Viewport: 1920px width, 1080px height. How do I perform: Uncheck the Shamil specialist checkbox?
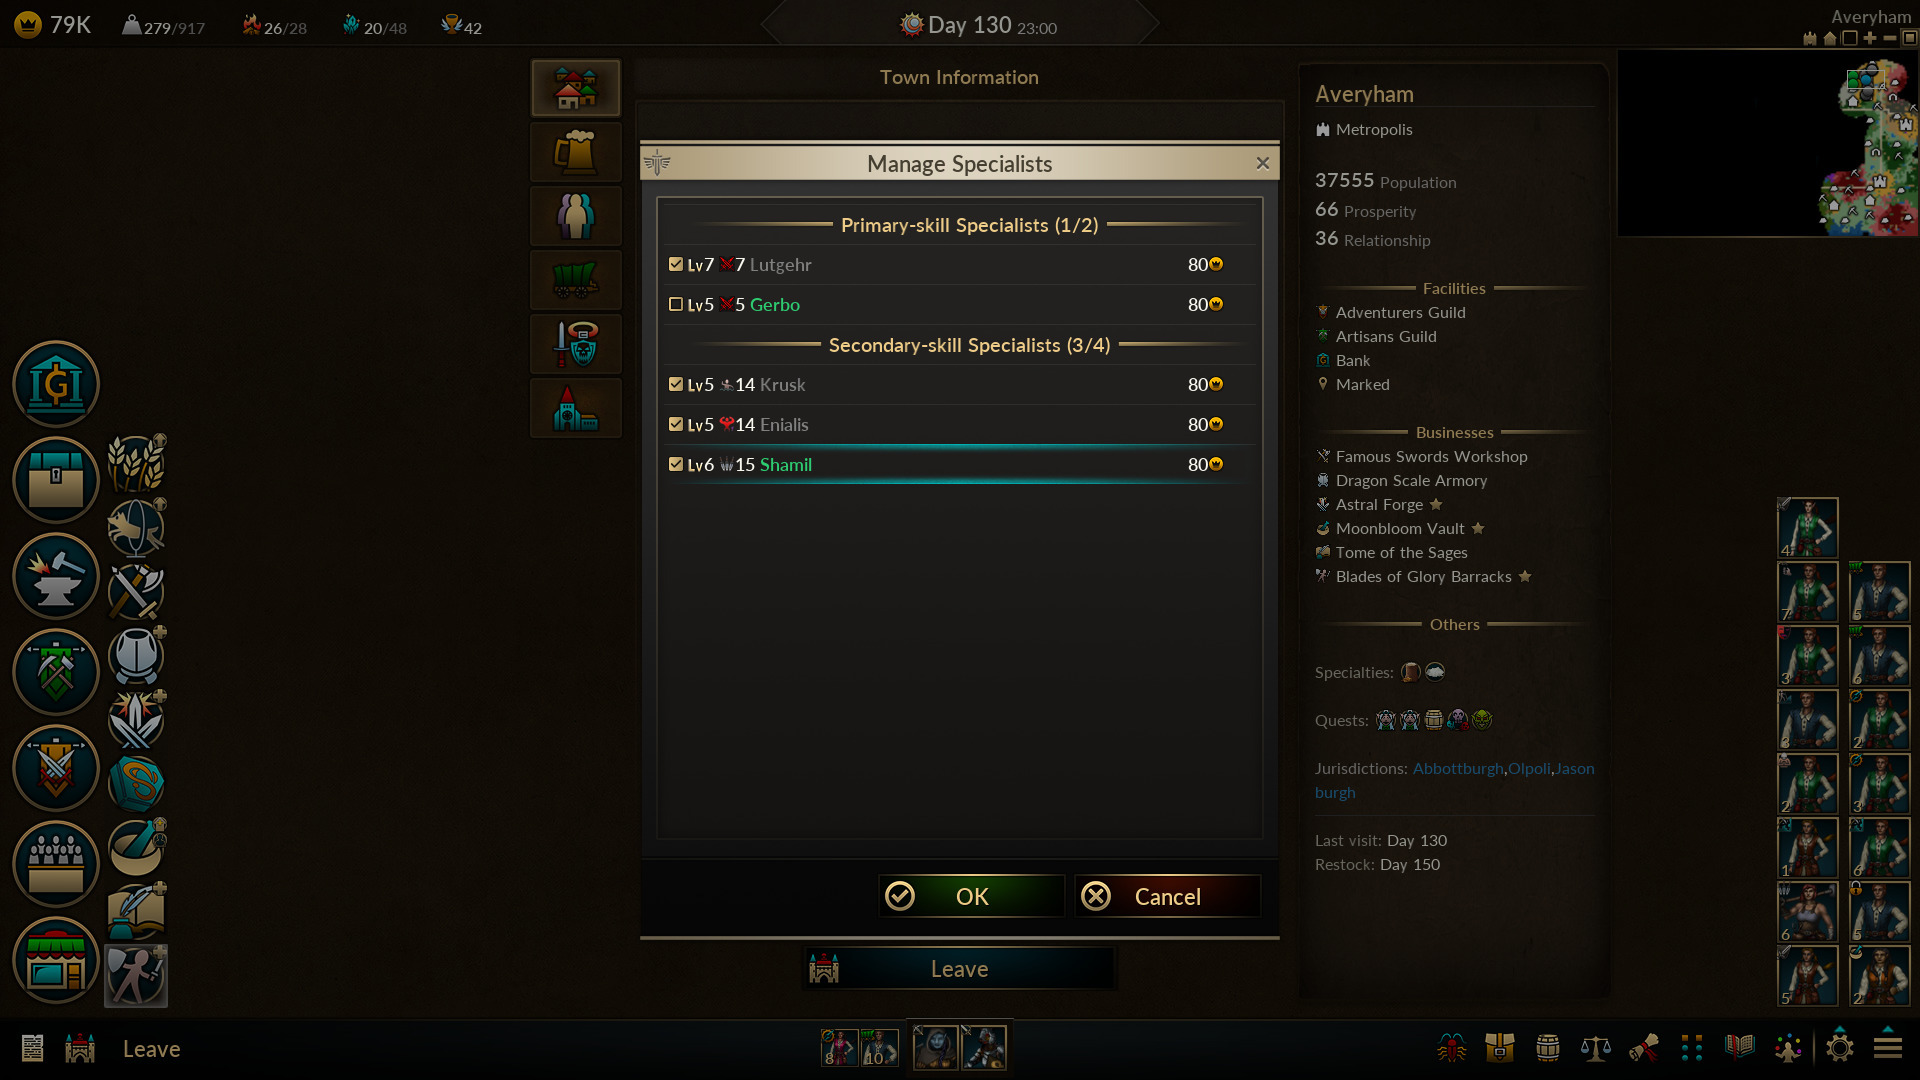[x=676, y=464]
